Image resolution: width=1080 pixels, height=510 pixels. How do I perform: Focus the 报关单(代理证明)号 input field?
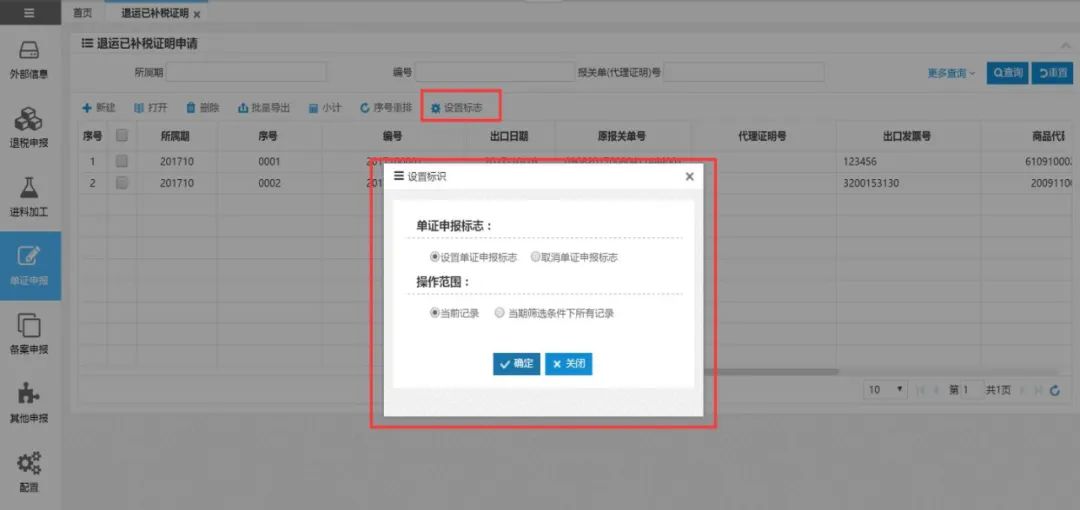[744, 72]
